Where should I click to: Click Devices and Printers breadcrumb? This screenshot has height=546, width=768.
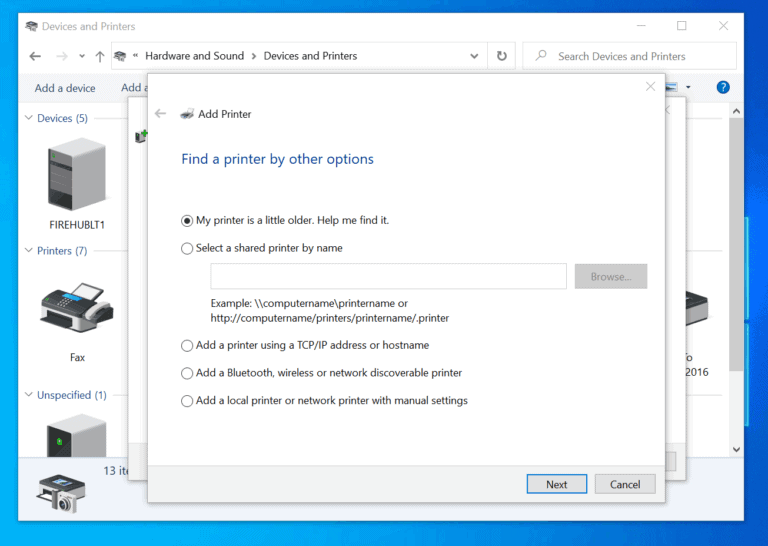click(x=310, y=56)
